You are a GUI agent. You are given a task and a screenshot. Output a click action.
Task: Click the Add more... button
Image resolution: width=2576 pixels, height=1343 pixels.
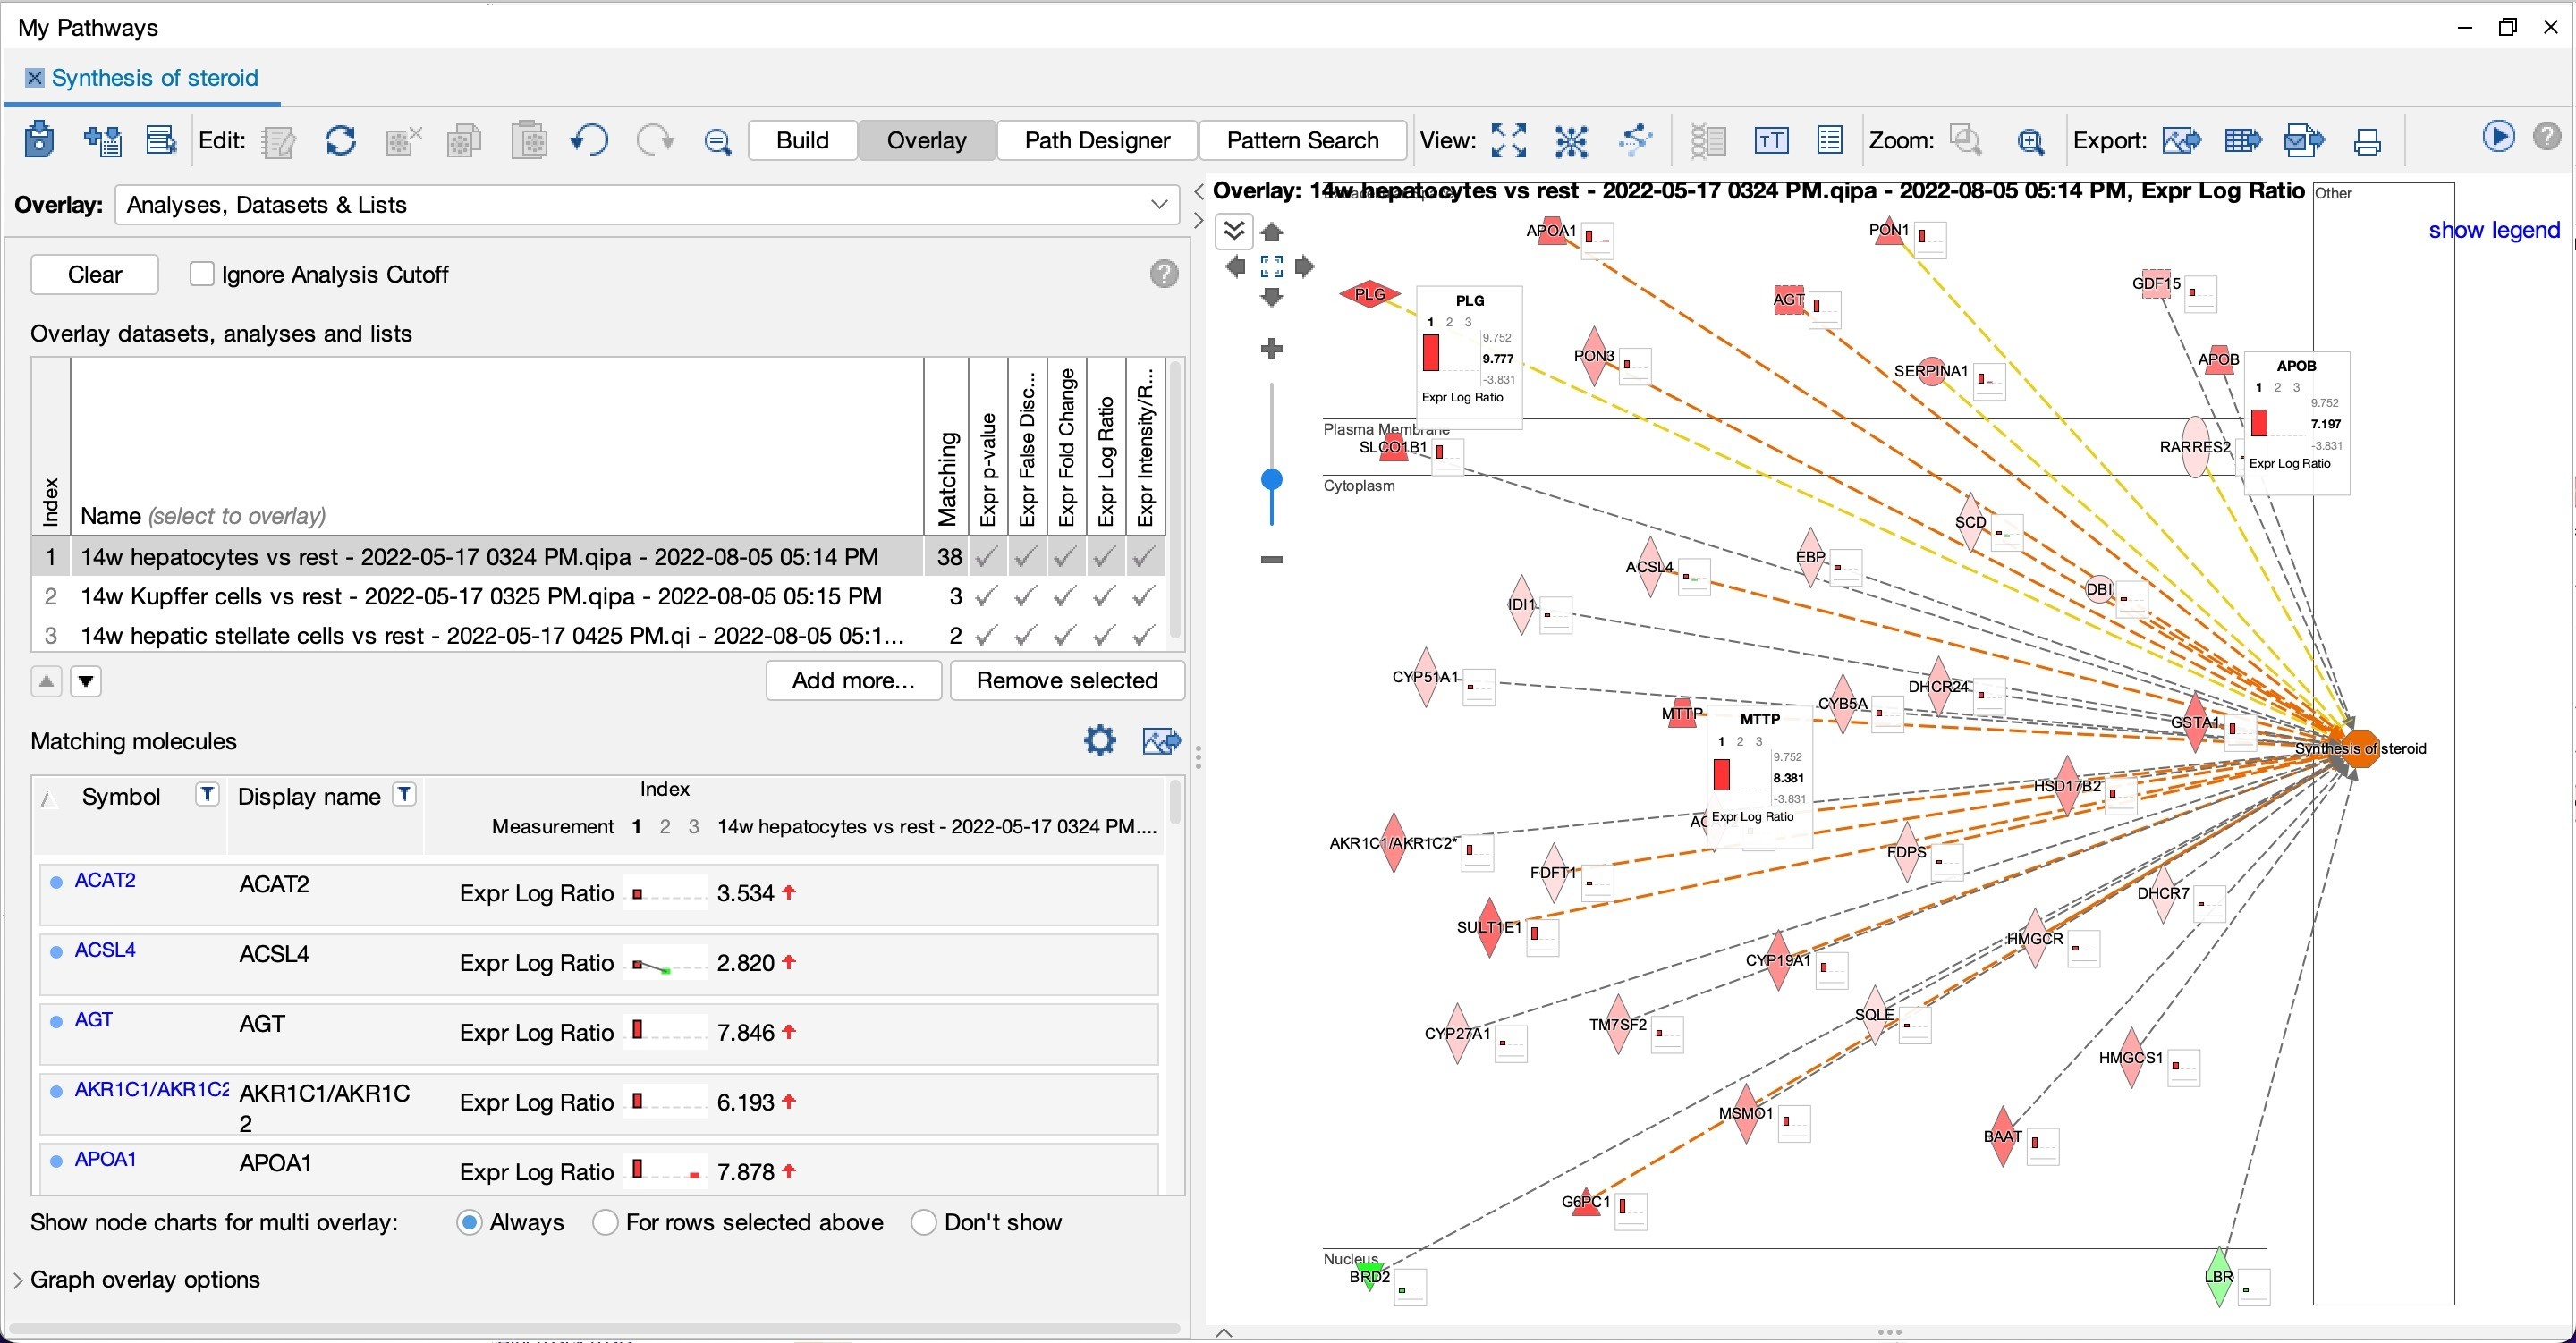pyautogui.click(x=853, y=681)
